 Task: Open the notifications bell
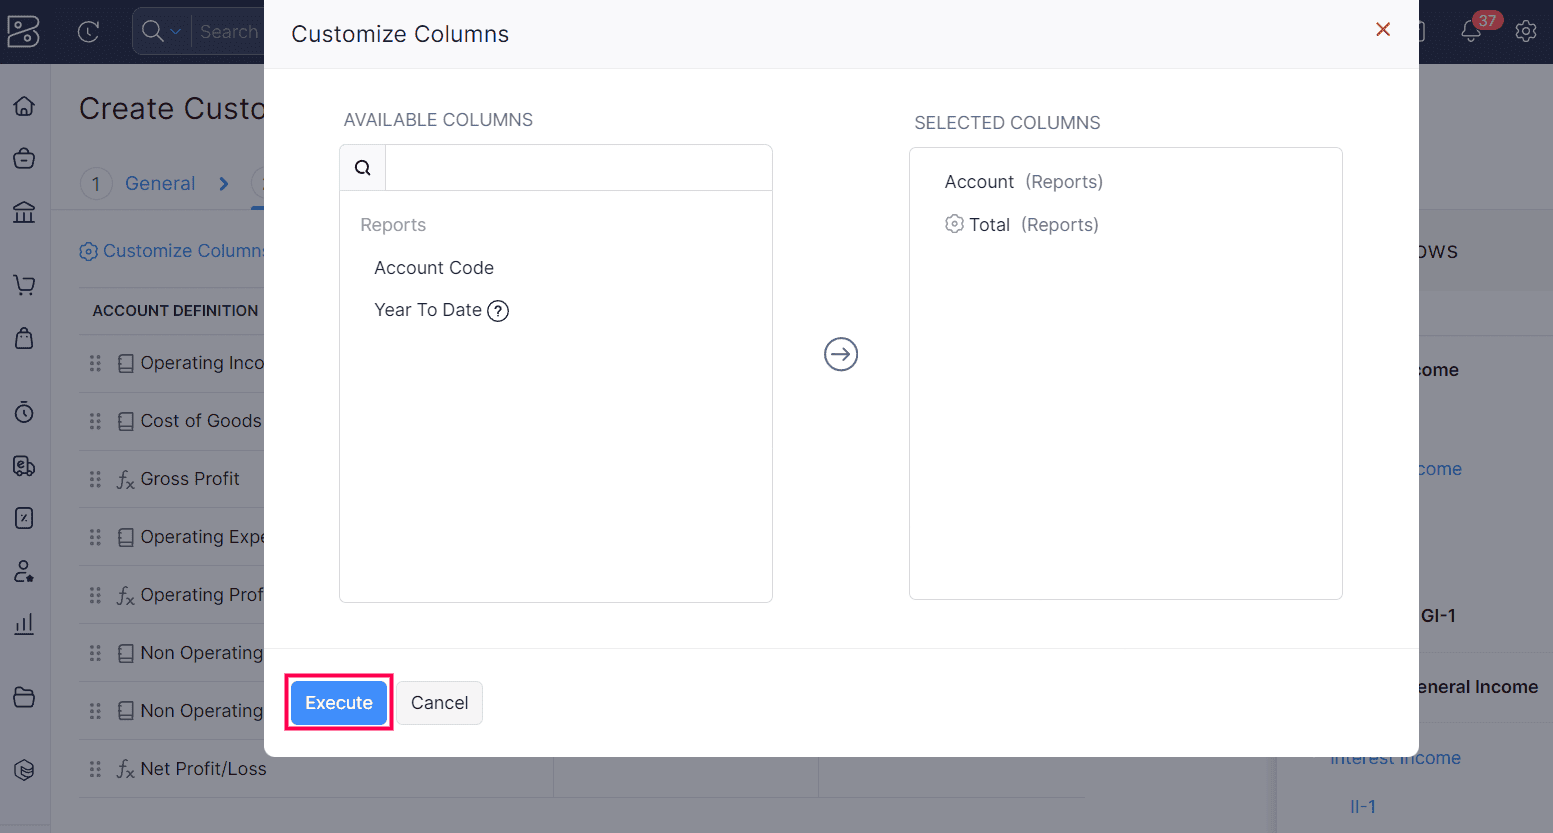[x=1470, y=31]
